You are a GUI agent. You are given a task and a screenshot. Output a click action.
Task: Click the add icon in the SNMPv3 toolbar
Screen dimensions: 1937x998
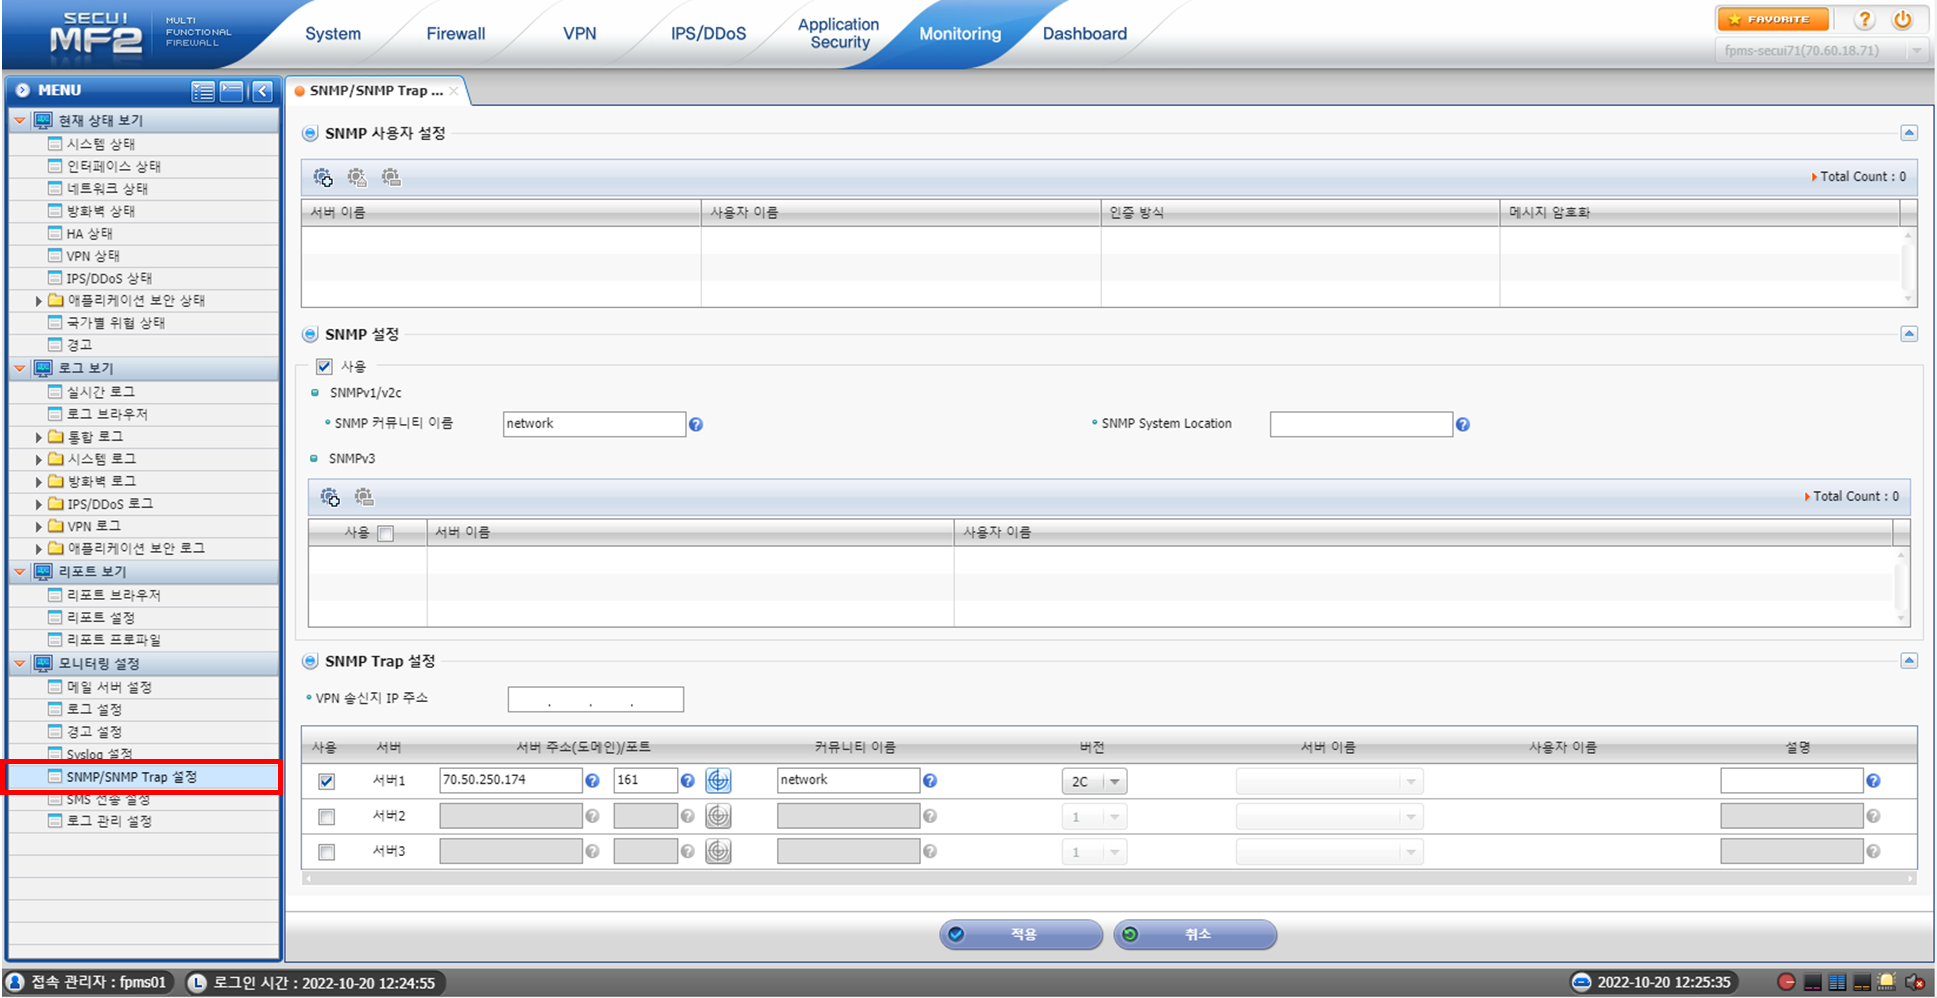click(x=330, y=497)
